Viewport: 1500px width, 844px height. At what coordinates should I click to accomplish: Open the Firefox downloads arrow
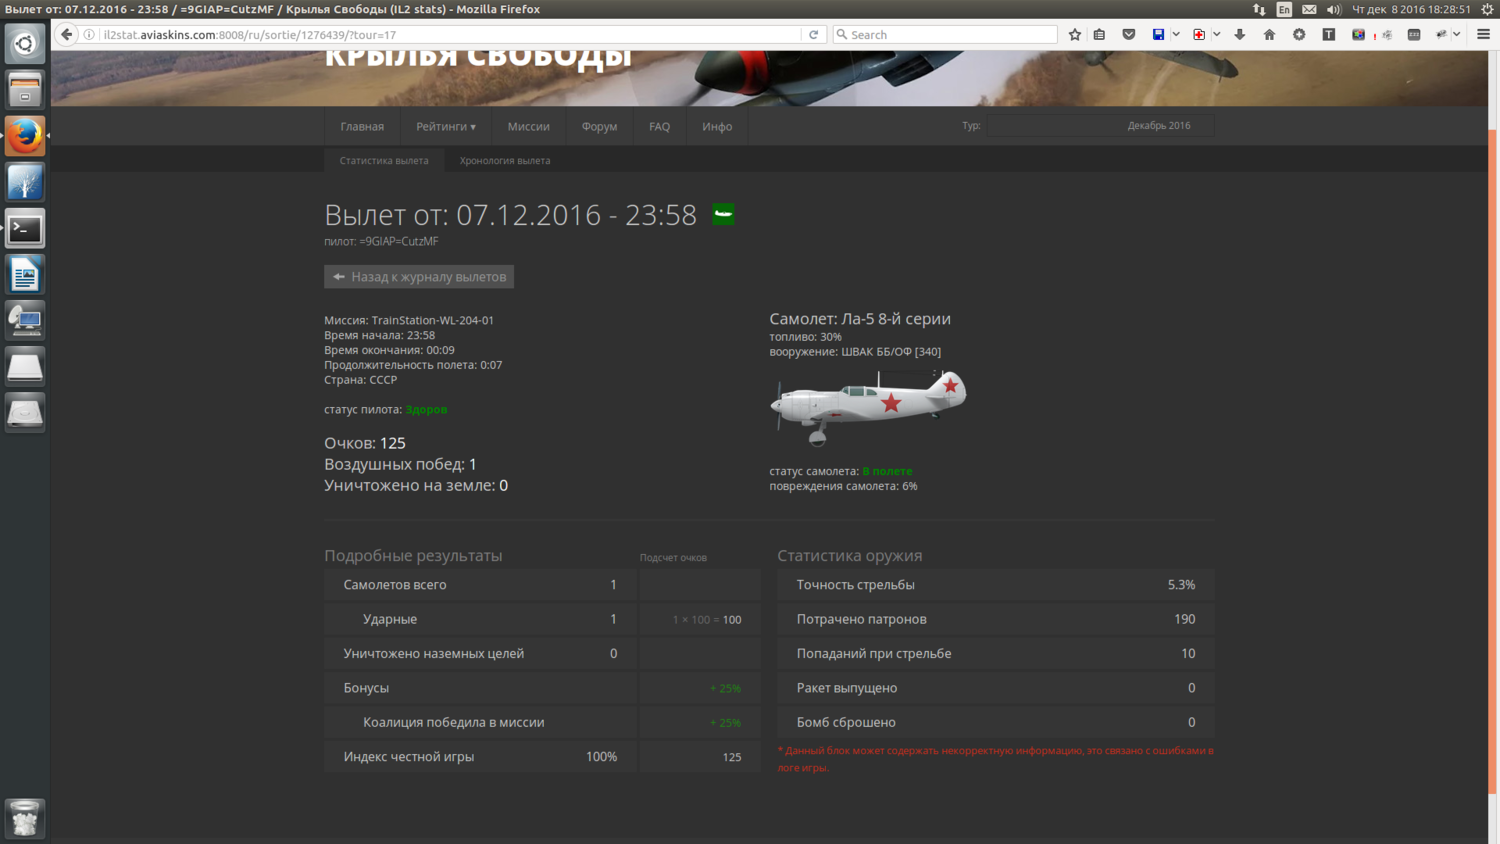tap(1240, 34)
